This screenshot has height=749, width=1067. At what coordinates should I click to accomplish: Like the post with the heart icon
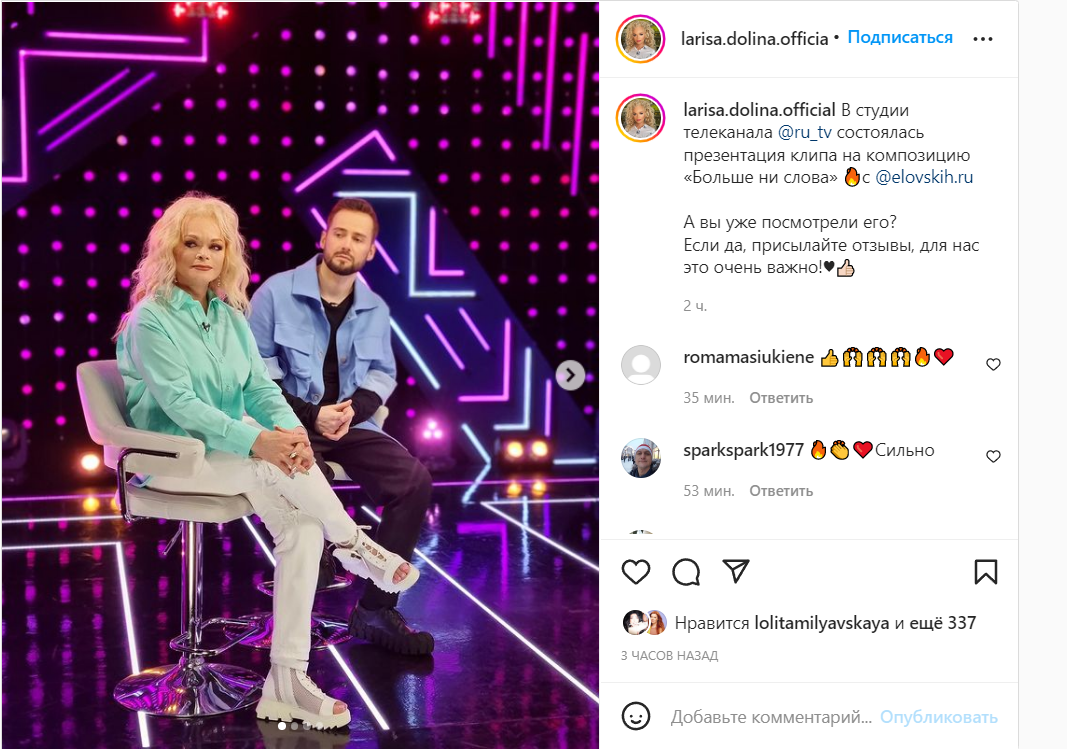pyautogui.click(x=636, y=572)
